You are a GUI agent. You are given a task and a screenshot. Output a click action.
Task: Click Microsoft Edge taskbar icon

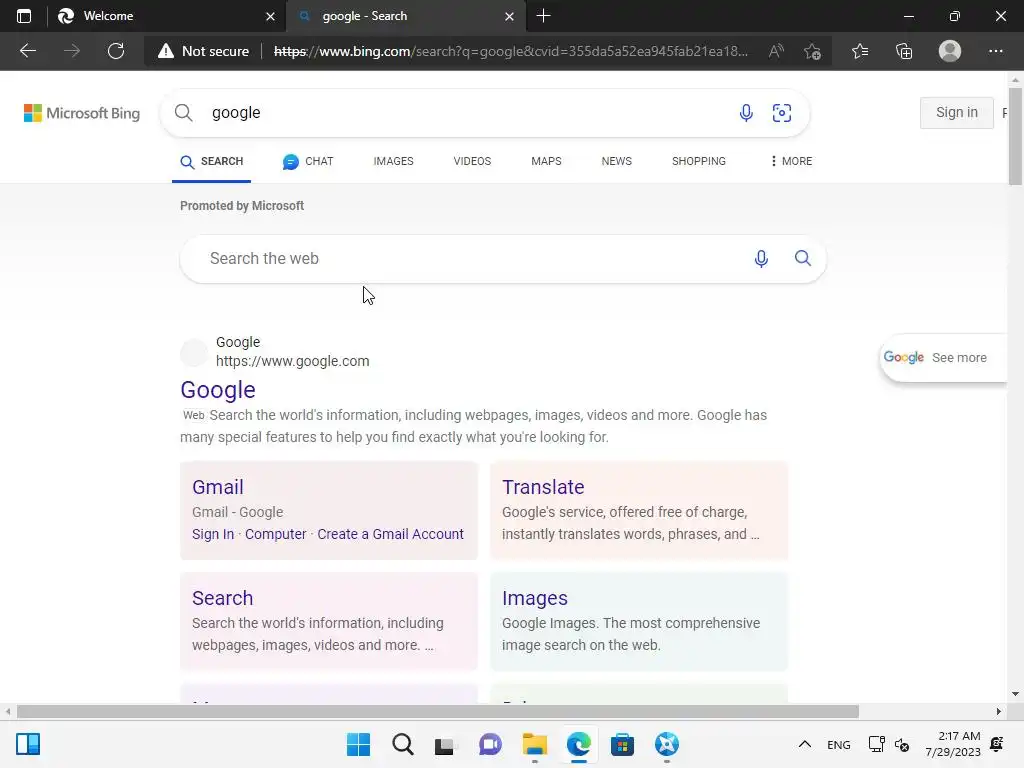pyautogui.click(x=579, y=744)
